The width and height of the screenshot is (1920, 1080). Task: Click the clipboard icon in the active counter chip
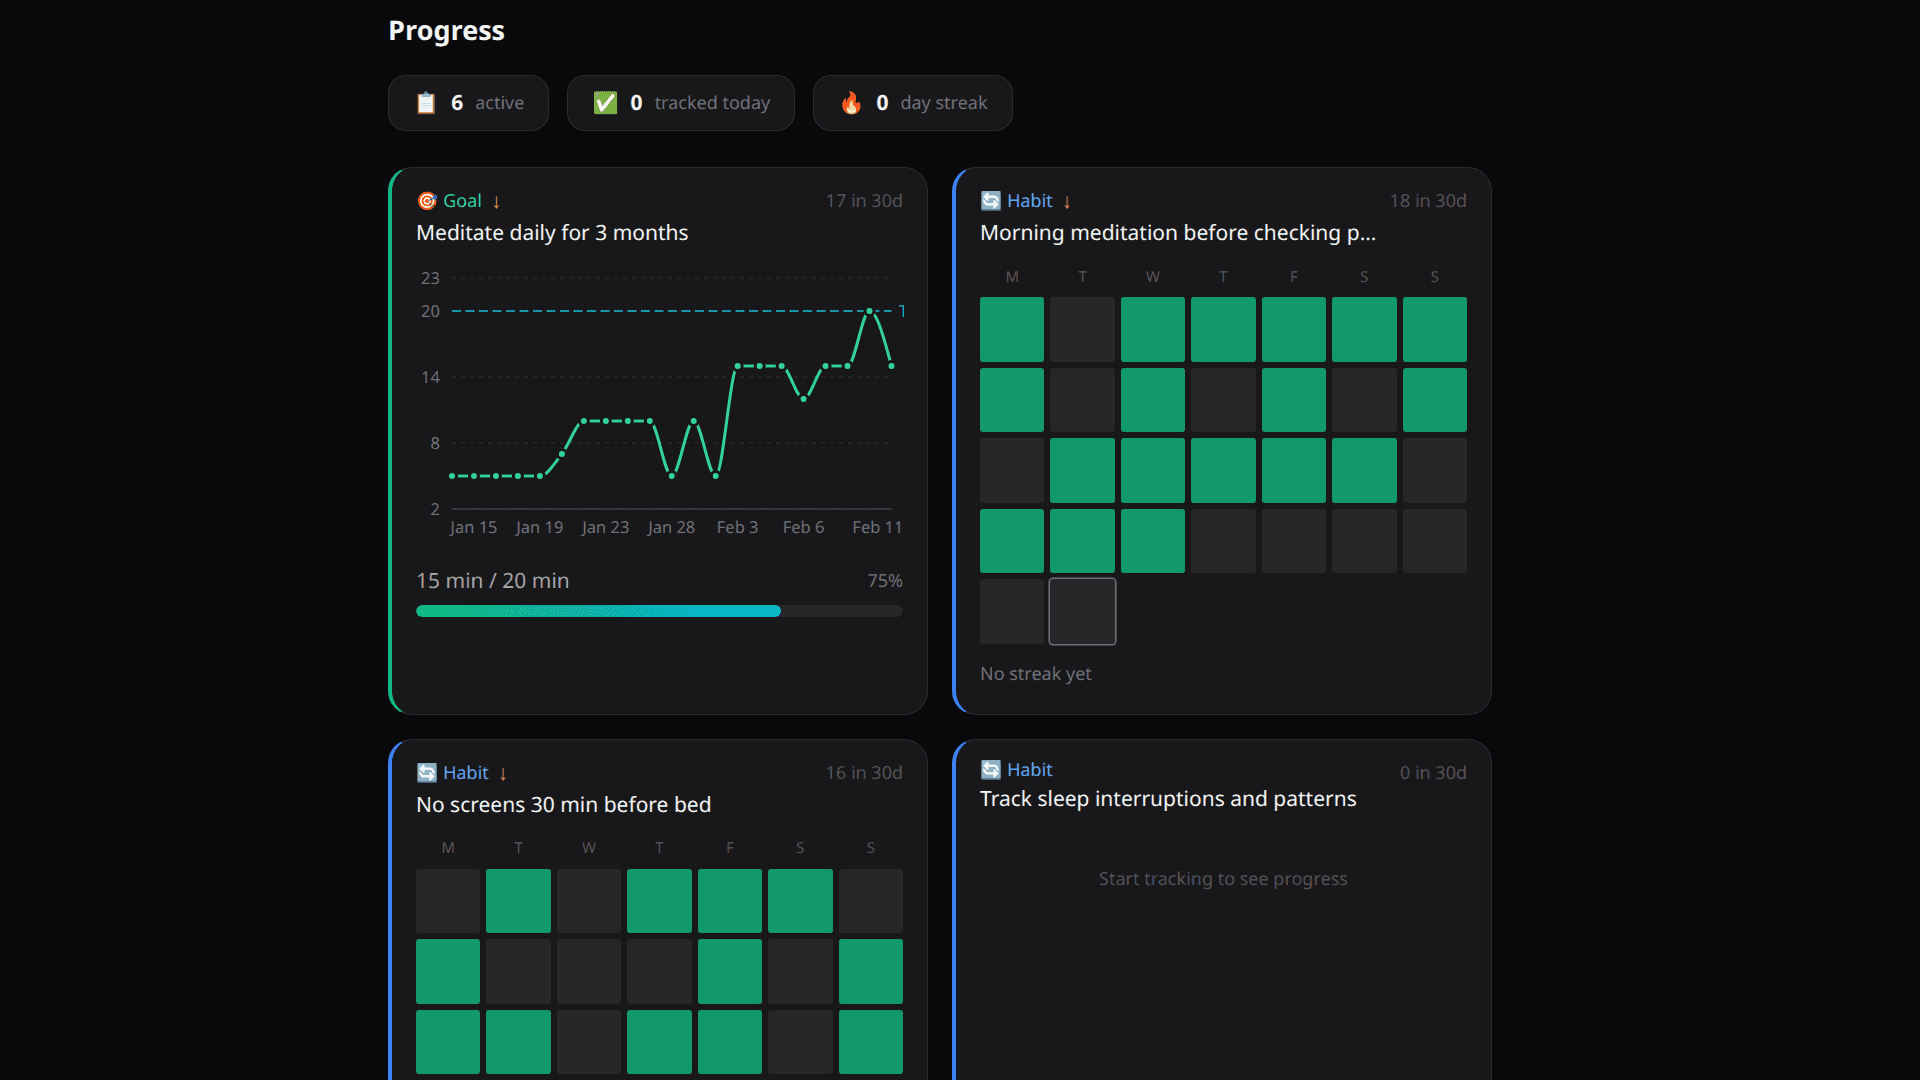point(427,102)
